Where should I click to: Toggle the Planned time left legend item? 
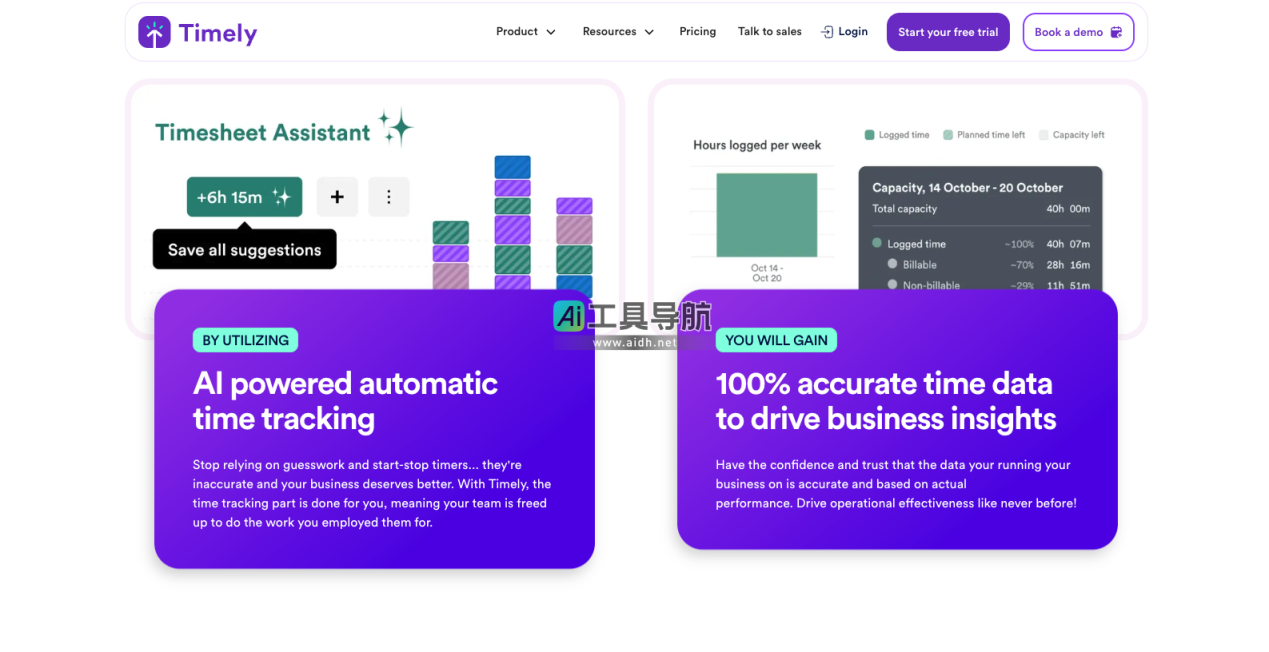click(x=984, y=135)
